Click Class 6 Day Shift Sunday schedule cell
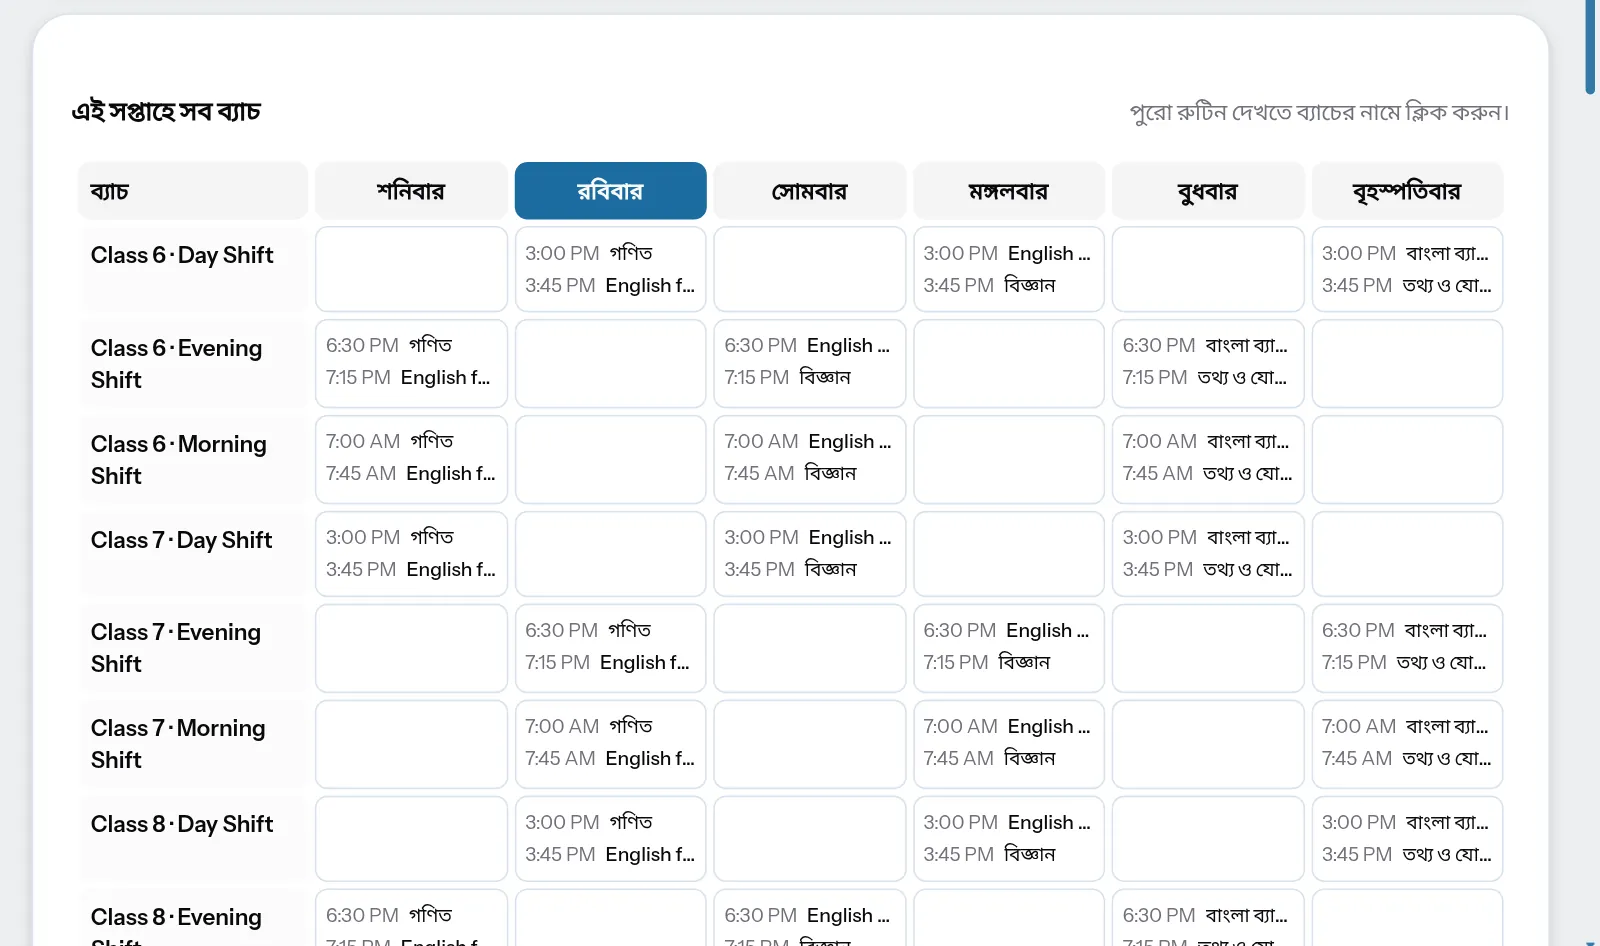The width and height of the screenshot is (1600, 946). [x=610, y=269]
